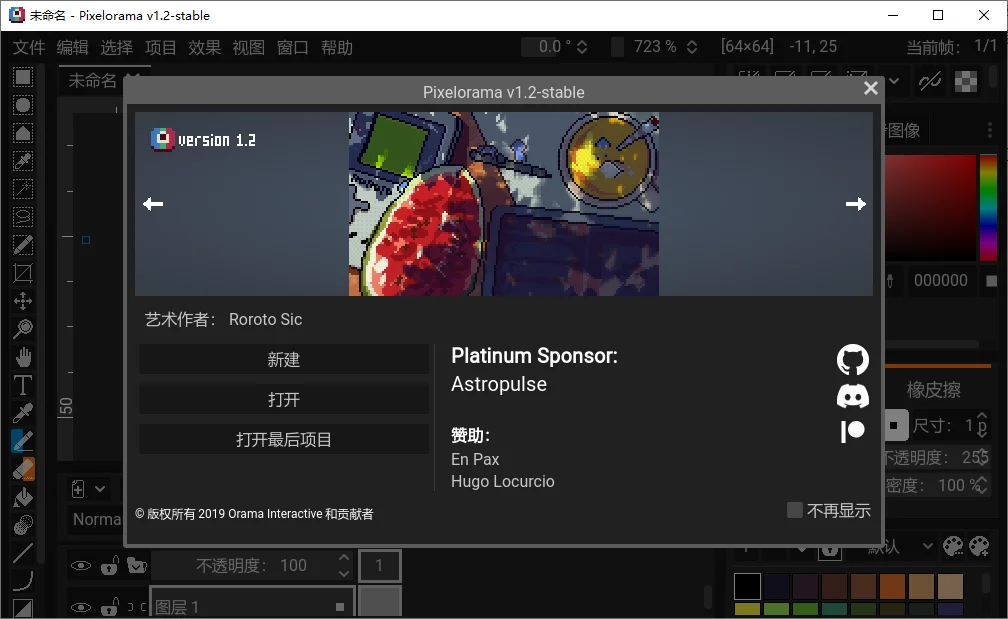The image size is (1008, 619).
Task: Select the Lasso selection tool
Action: click(22, 217)
